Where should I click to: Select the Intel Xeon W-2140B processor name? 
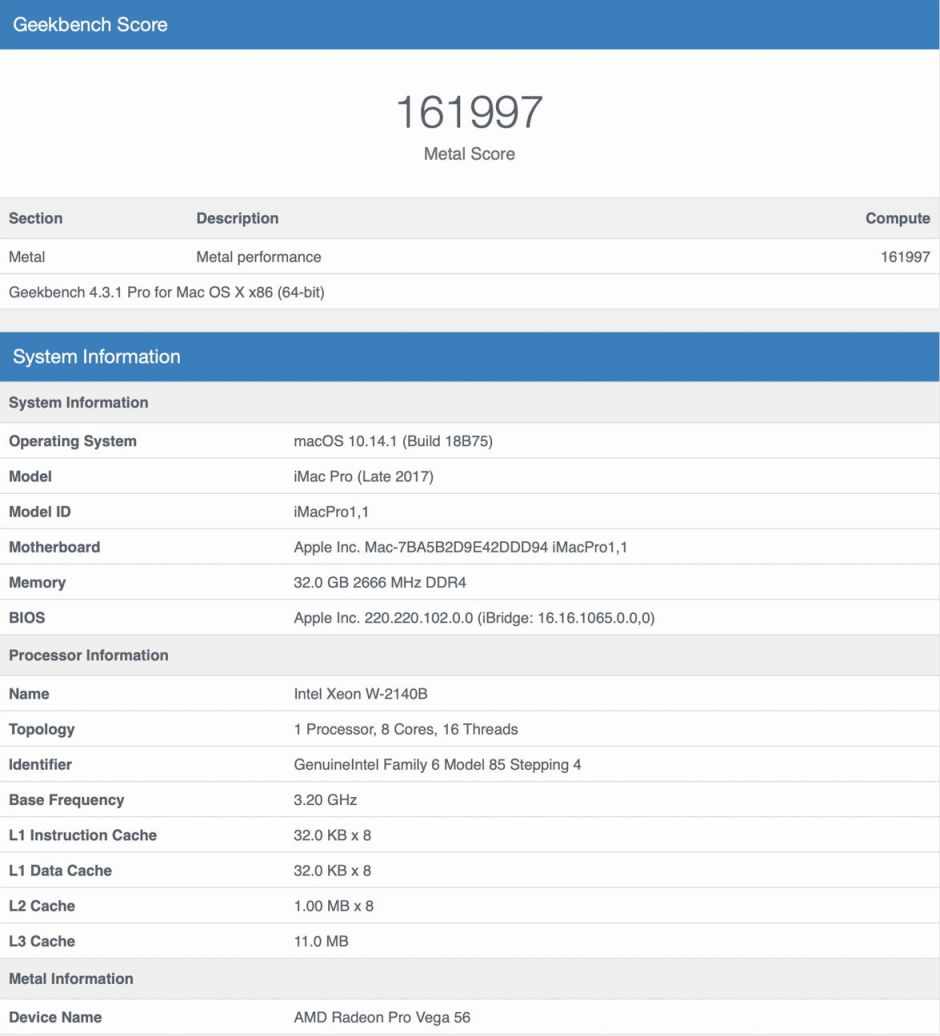[360, 694]
